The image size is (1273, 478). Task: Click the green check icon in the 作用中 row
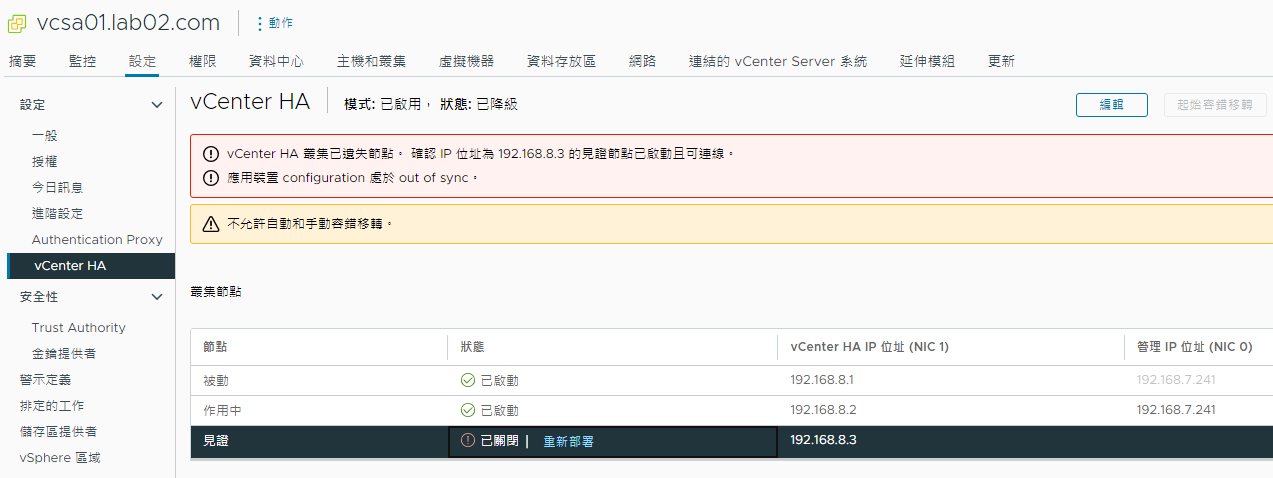pos(467,410)
